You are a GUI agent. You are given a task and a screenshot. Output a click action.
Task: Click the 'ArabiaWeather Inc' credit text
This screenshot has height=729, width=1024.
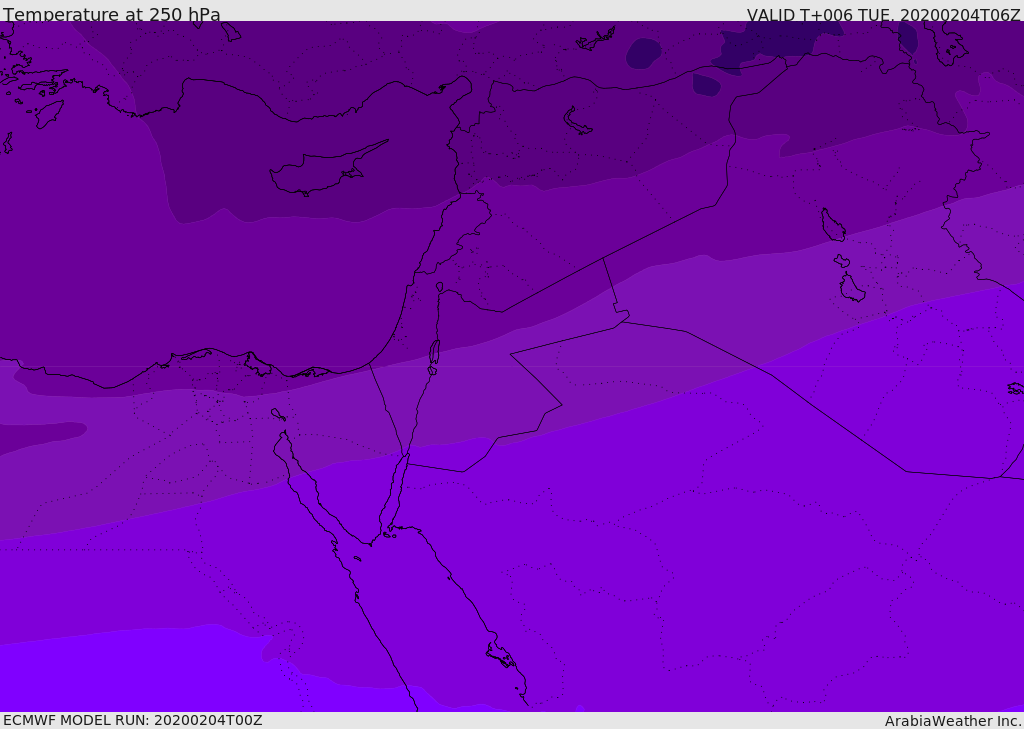[x=952, y=721]
